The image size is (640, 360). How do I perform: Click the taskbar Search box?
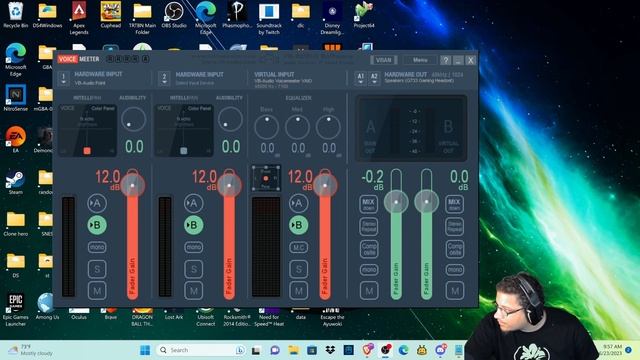pos(200,350)
